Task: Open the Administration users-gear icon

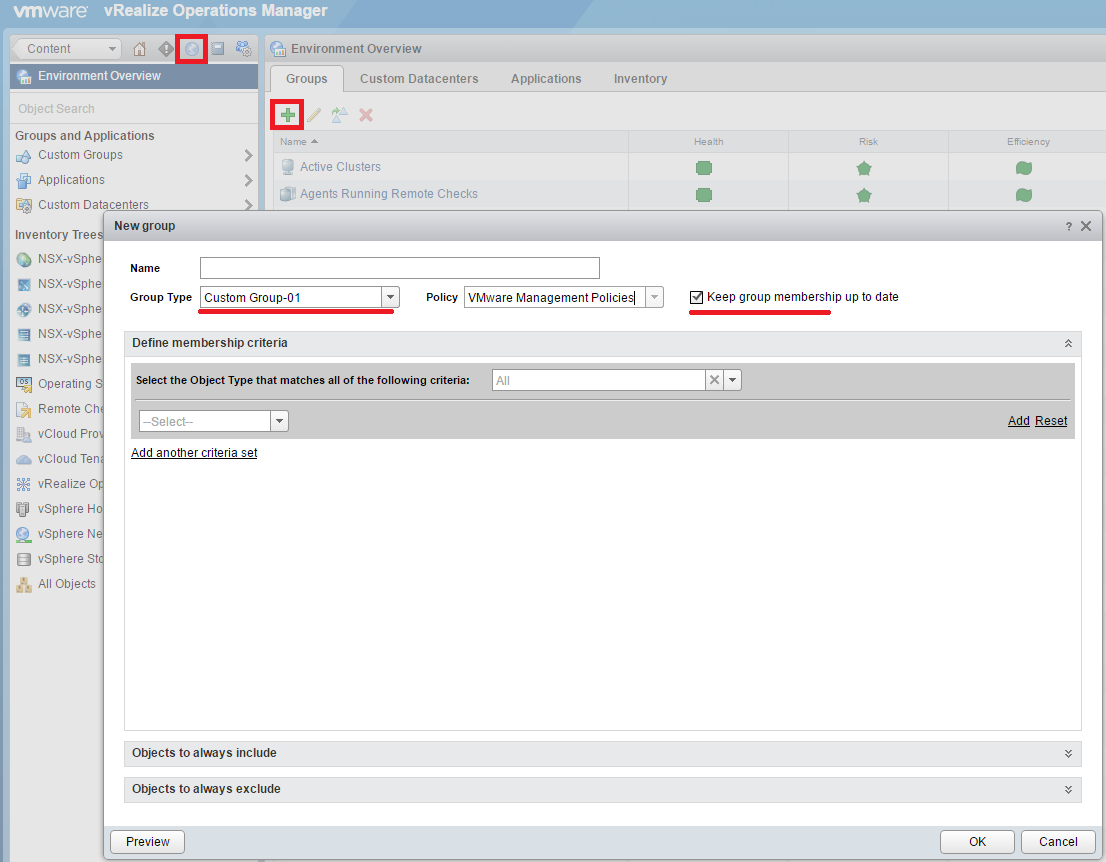Action: tap(243, 49)
